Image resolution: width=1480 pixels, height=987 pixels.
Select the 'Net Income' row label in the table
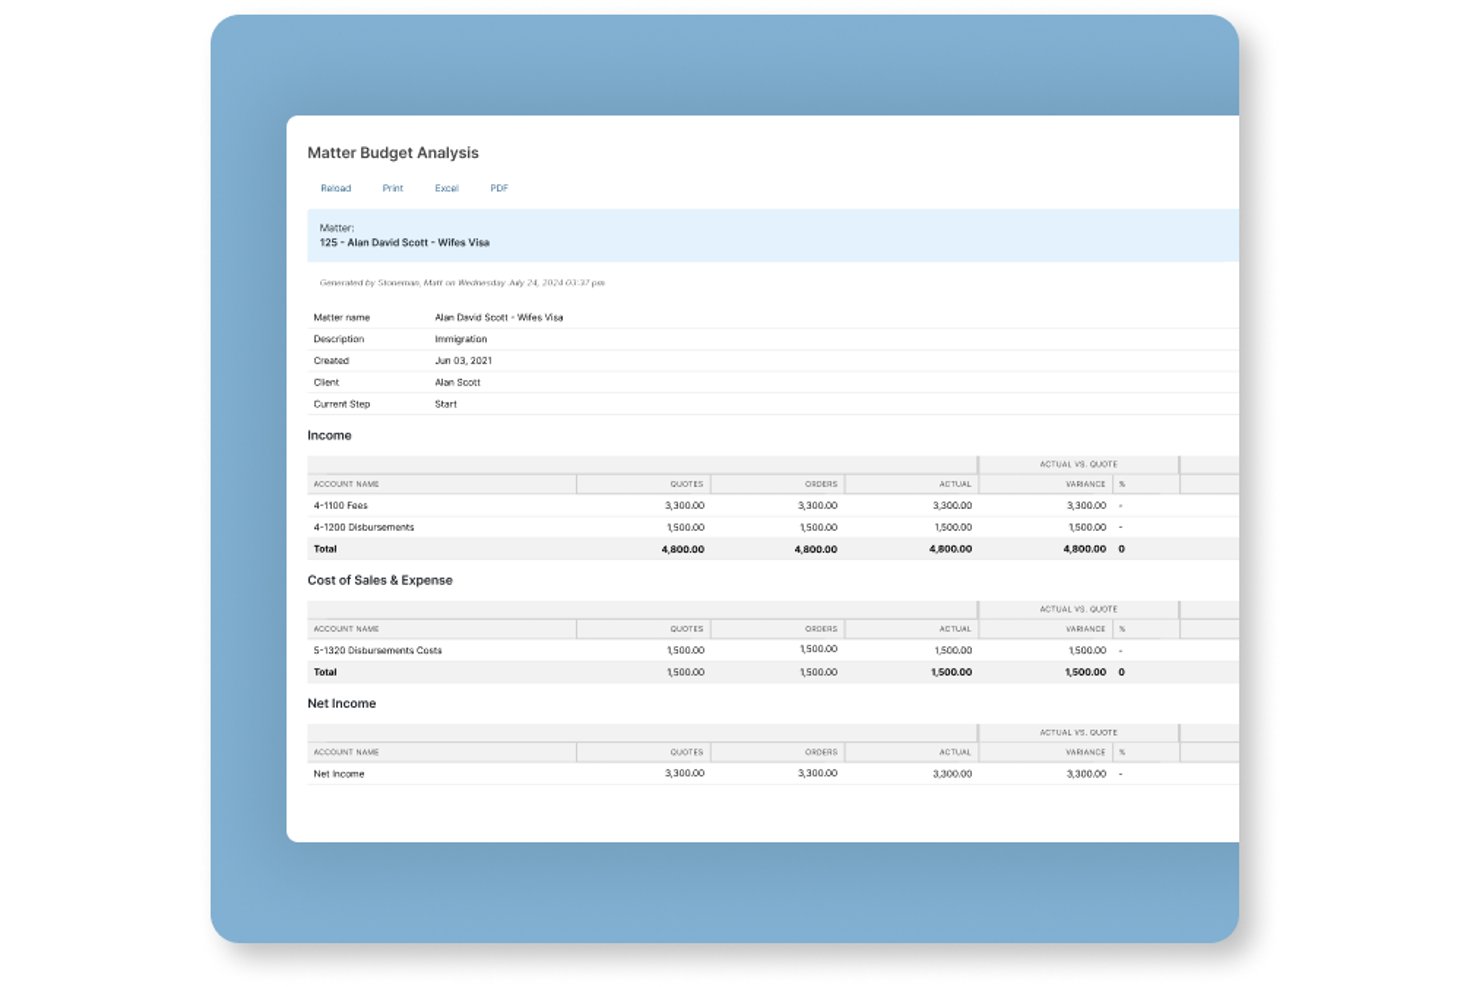339,774
